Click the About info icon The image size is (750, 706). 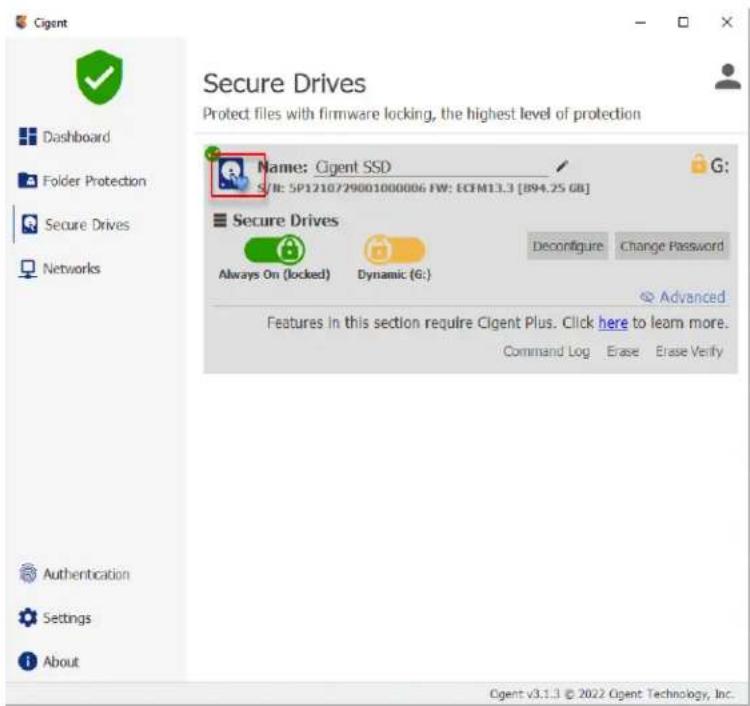27,662
